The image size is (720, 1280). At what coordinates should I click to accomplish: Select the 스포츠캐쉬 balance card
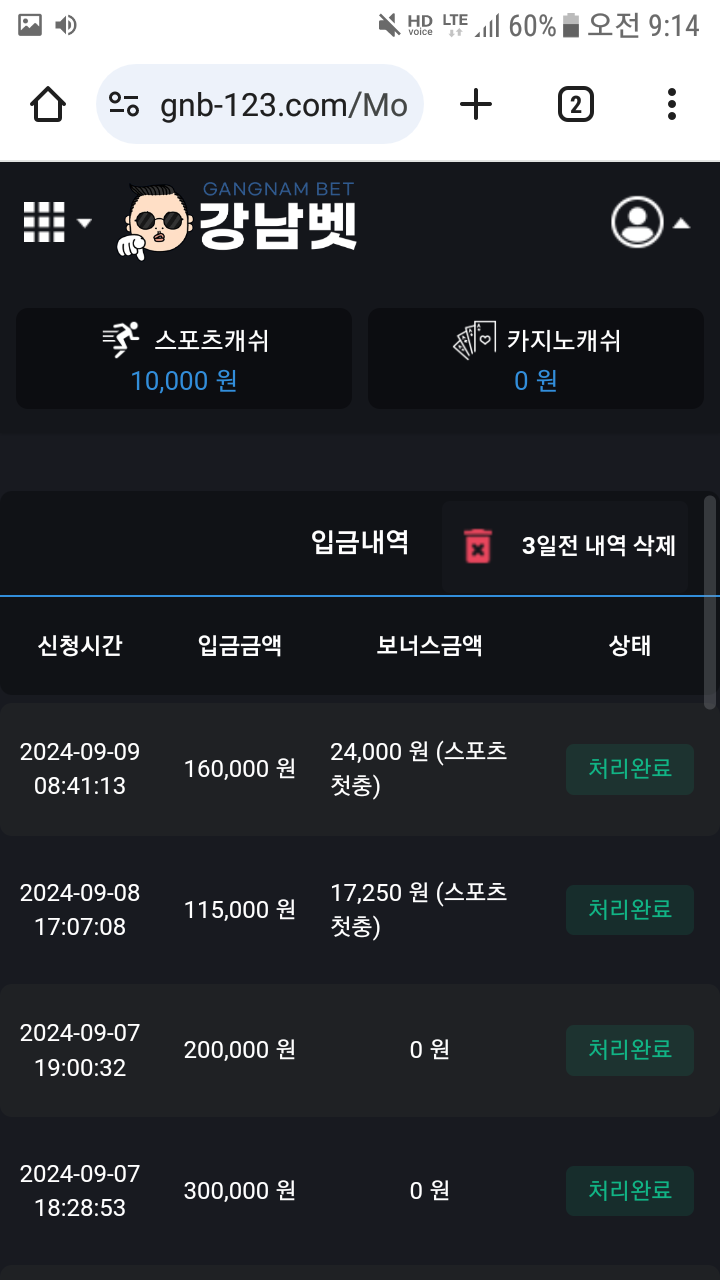(x=184, y=358)
